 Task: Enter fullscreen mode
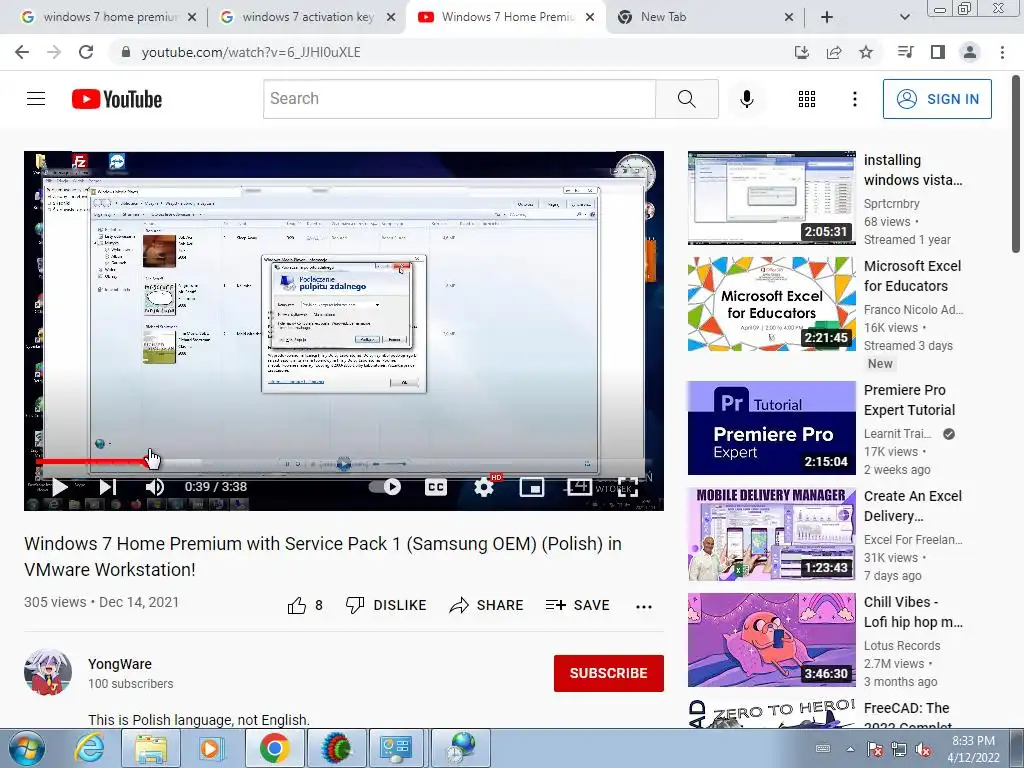click(628, 487)
